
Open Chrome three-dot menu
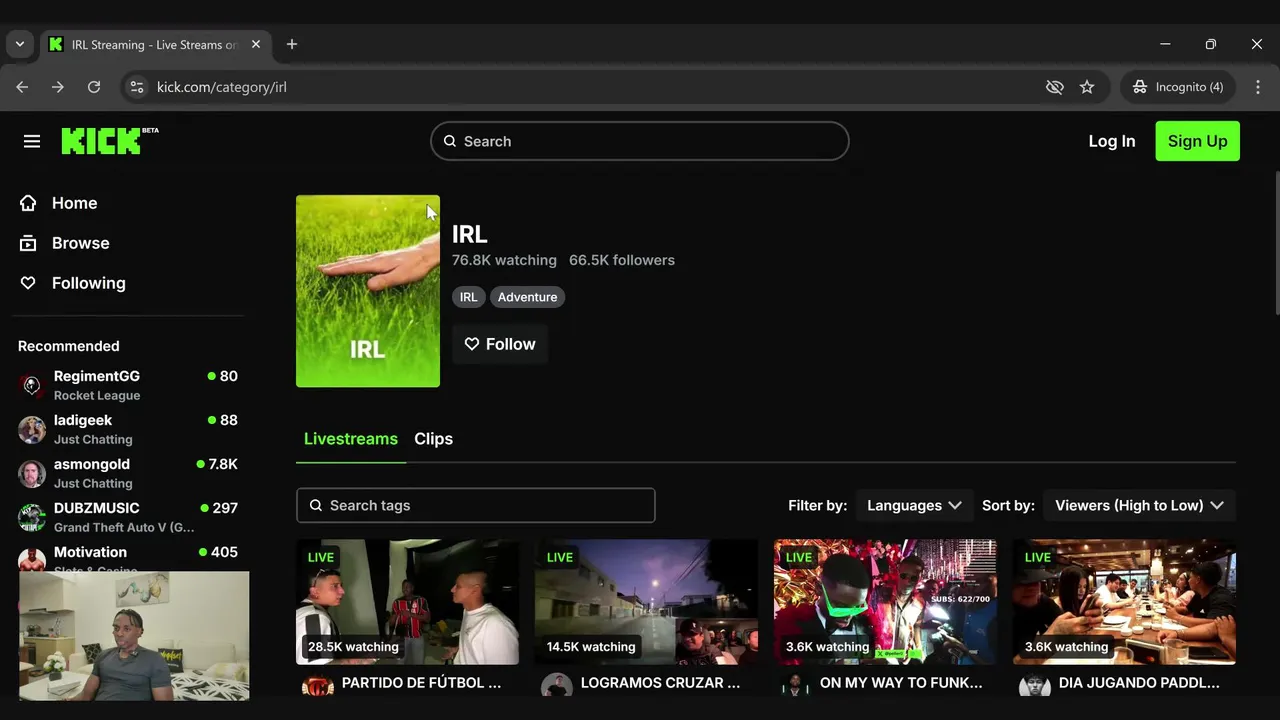1258,87
